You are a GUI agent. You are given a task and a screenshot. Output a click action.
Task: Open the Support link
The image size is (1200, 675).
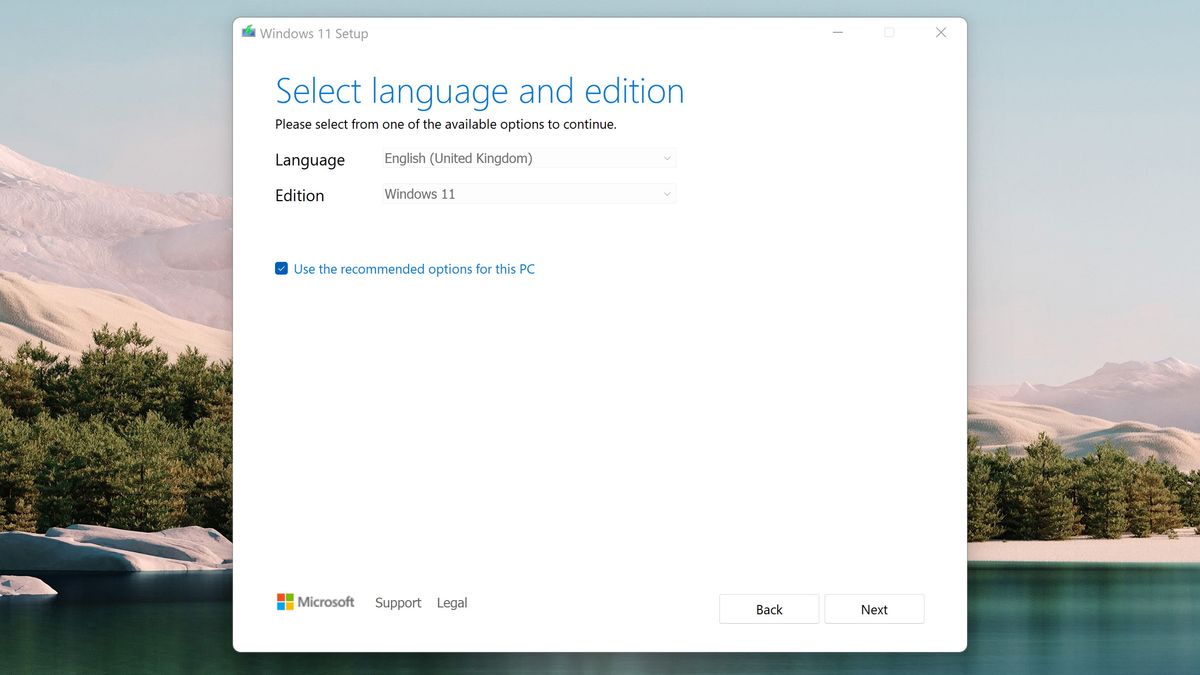tap(398, 602)
